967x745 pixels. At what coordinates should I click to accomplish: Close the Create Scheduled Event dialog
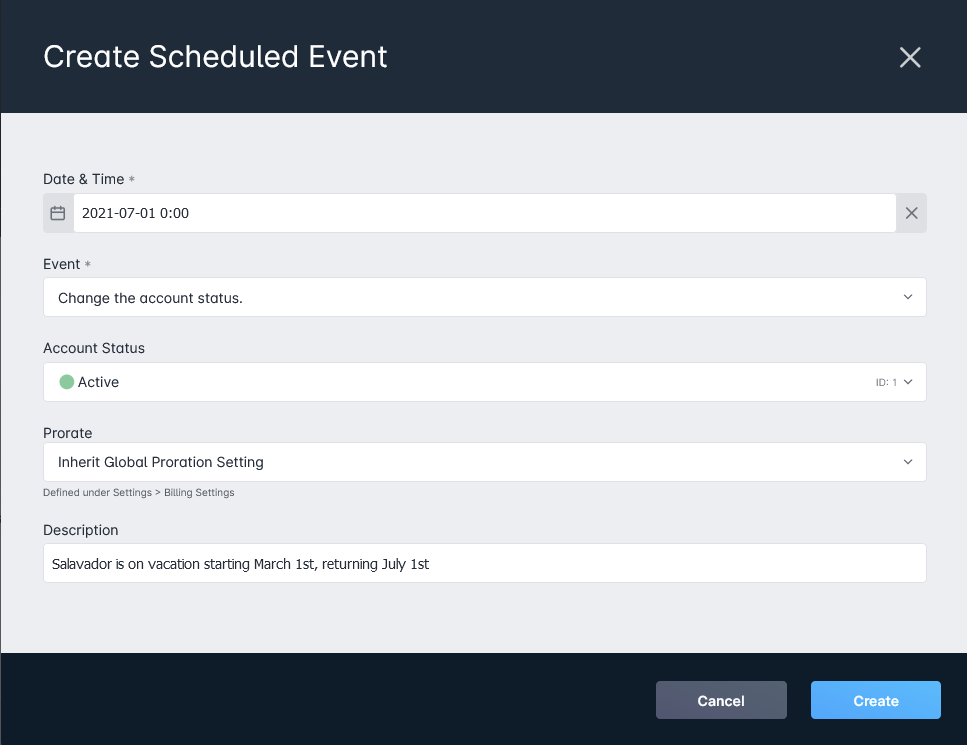click(x=910, y=57)
